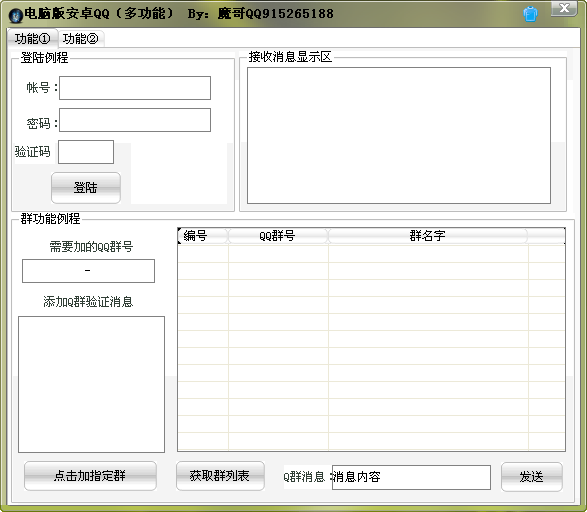Click the 需要加的QQ群号 label
Viewport: 587px width, 512px height.
pos(91,247)
